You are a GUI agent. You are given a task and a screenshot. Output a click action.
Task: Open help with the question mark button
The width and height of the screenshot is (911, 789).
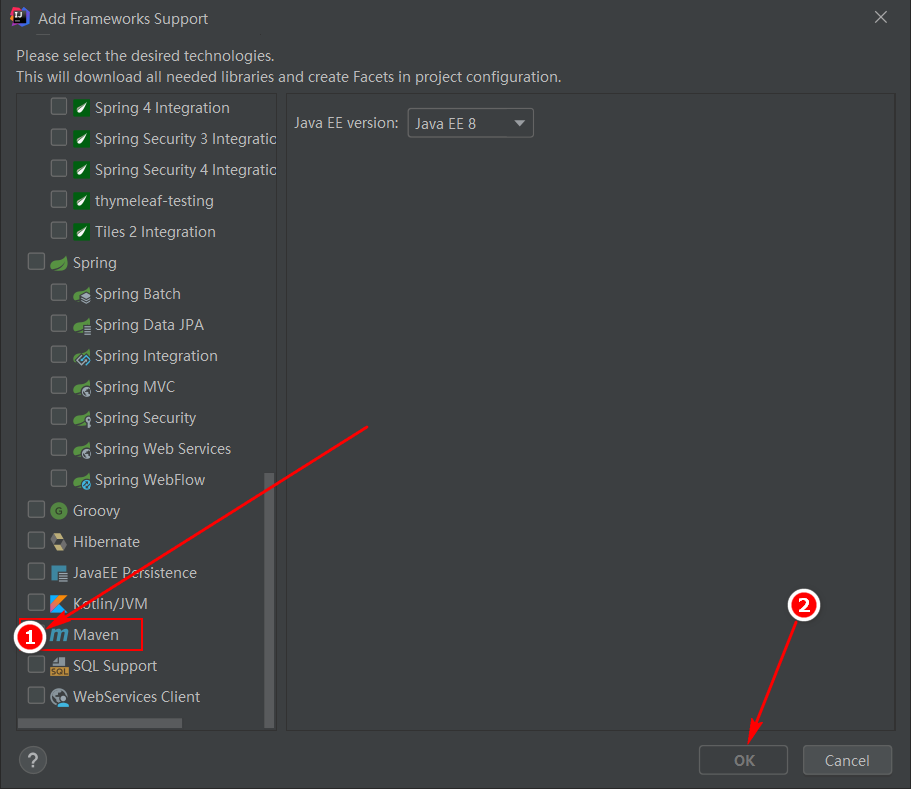point(33,760)
